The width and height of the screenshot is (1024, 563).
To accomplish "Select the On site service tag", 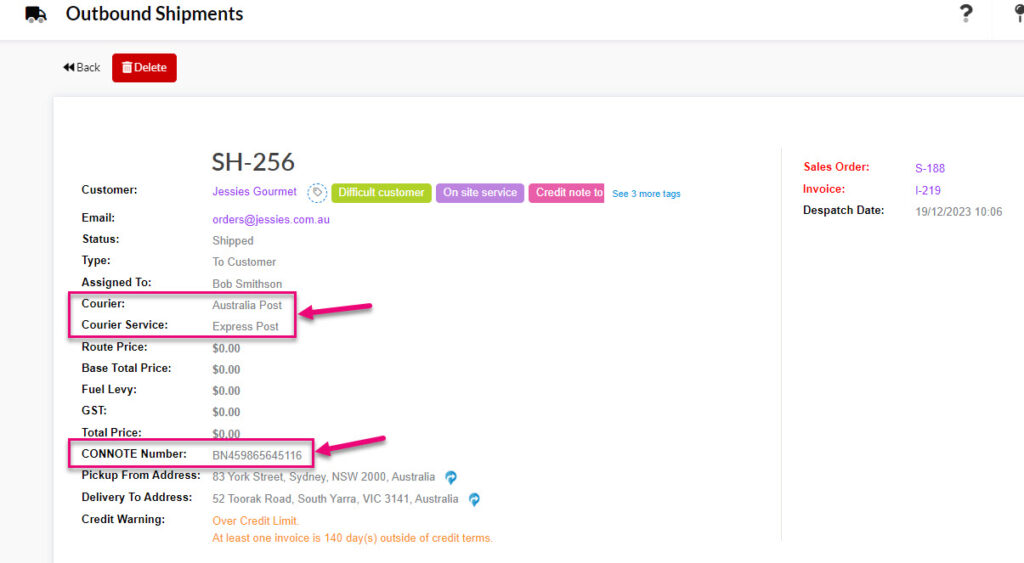I will (x=480, y=193).
